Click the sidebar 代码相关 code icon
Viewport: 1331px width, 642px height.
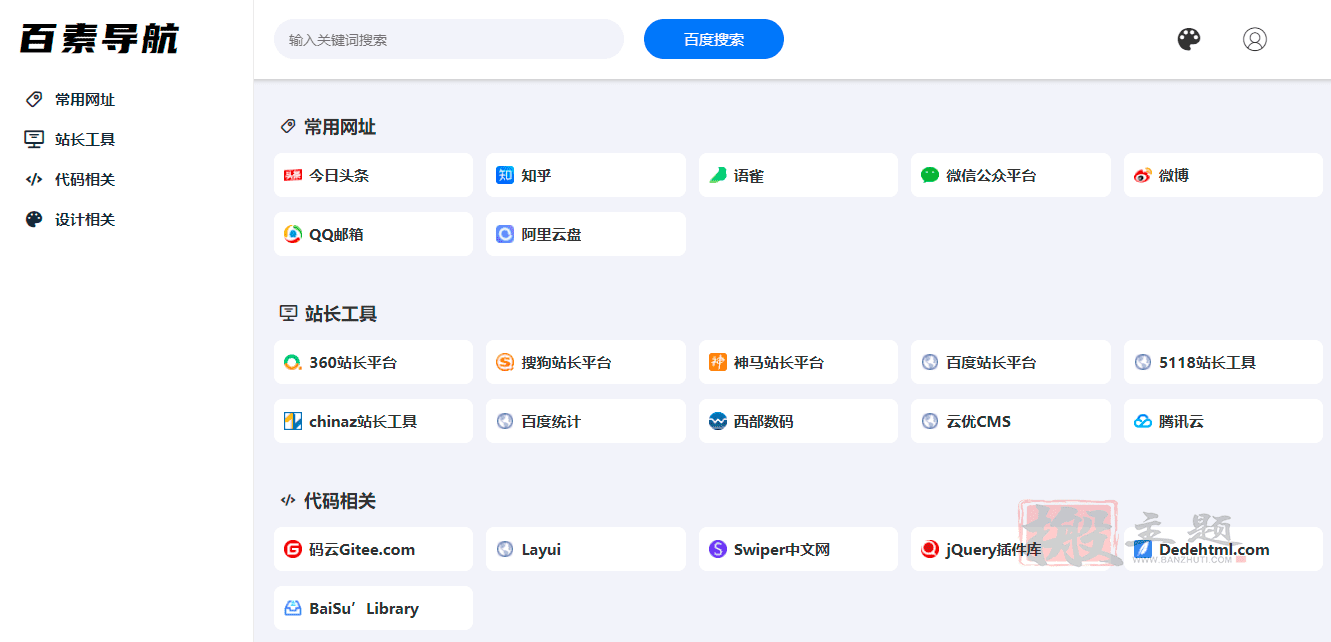[x=34, y=179]
